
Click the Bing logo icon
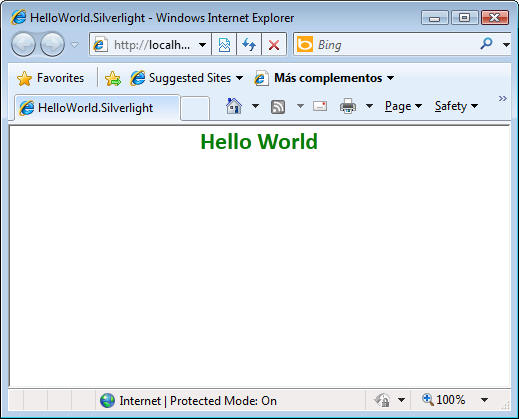click(305, 44)
